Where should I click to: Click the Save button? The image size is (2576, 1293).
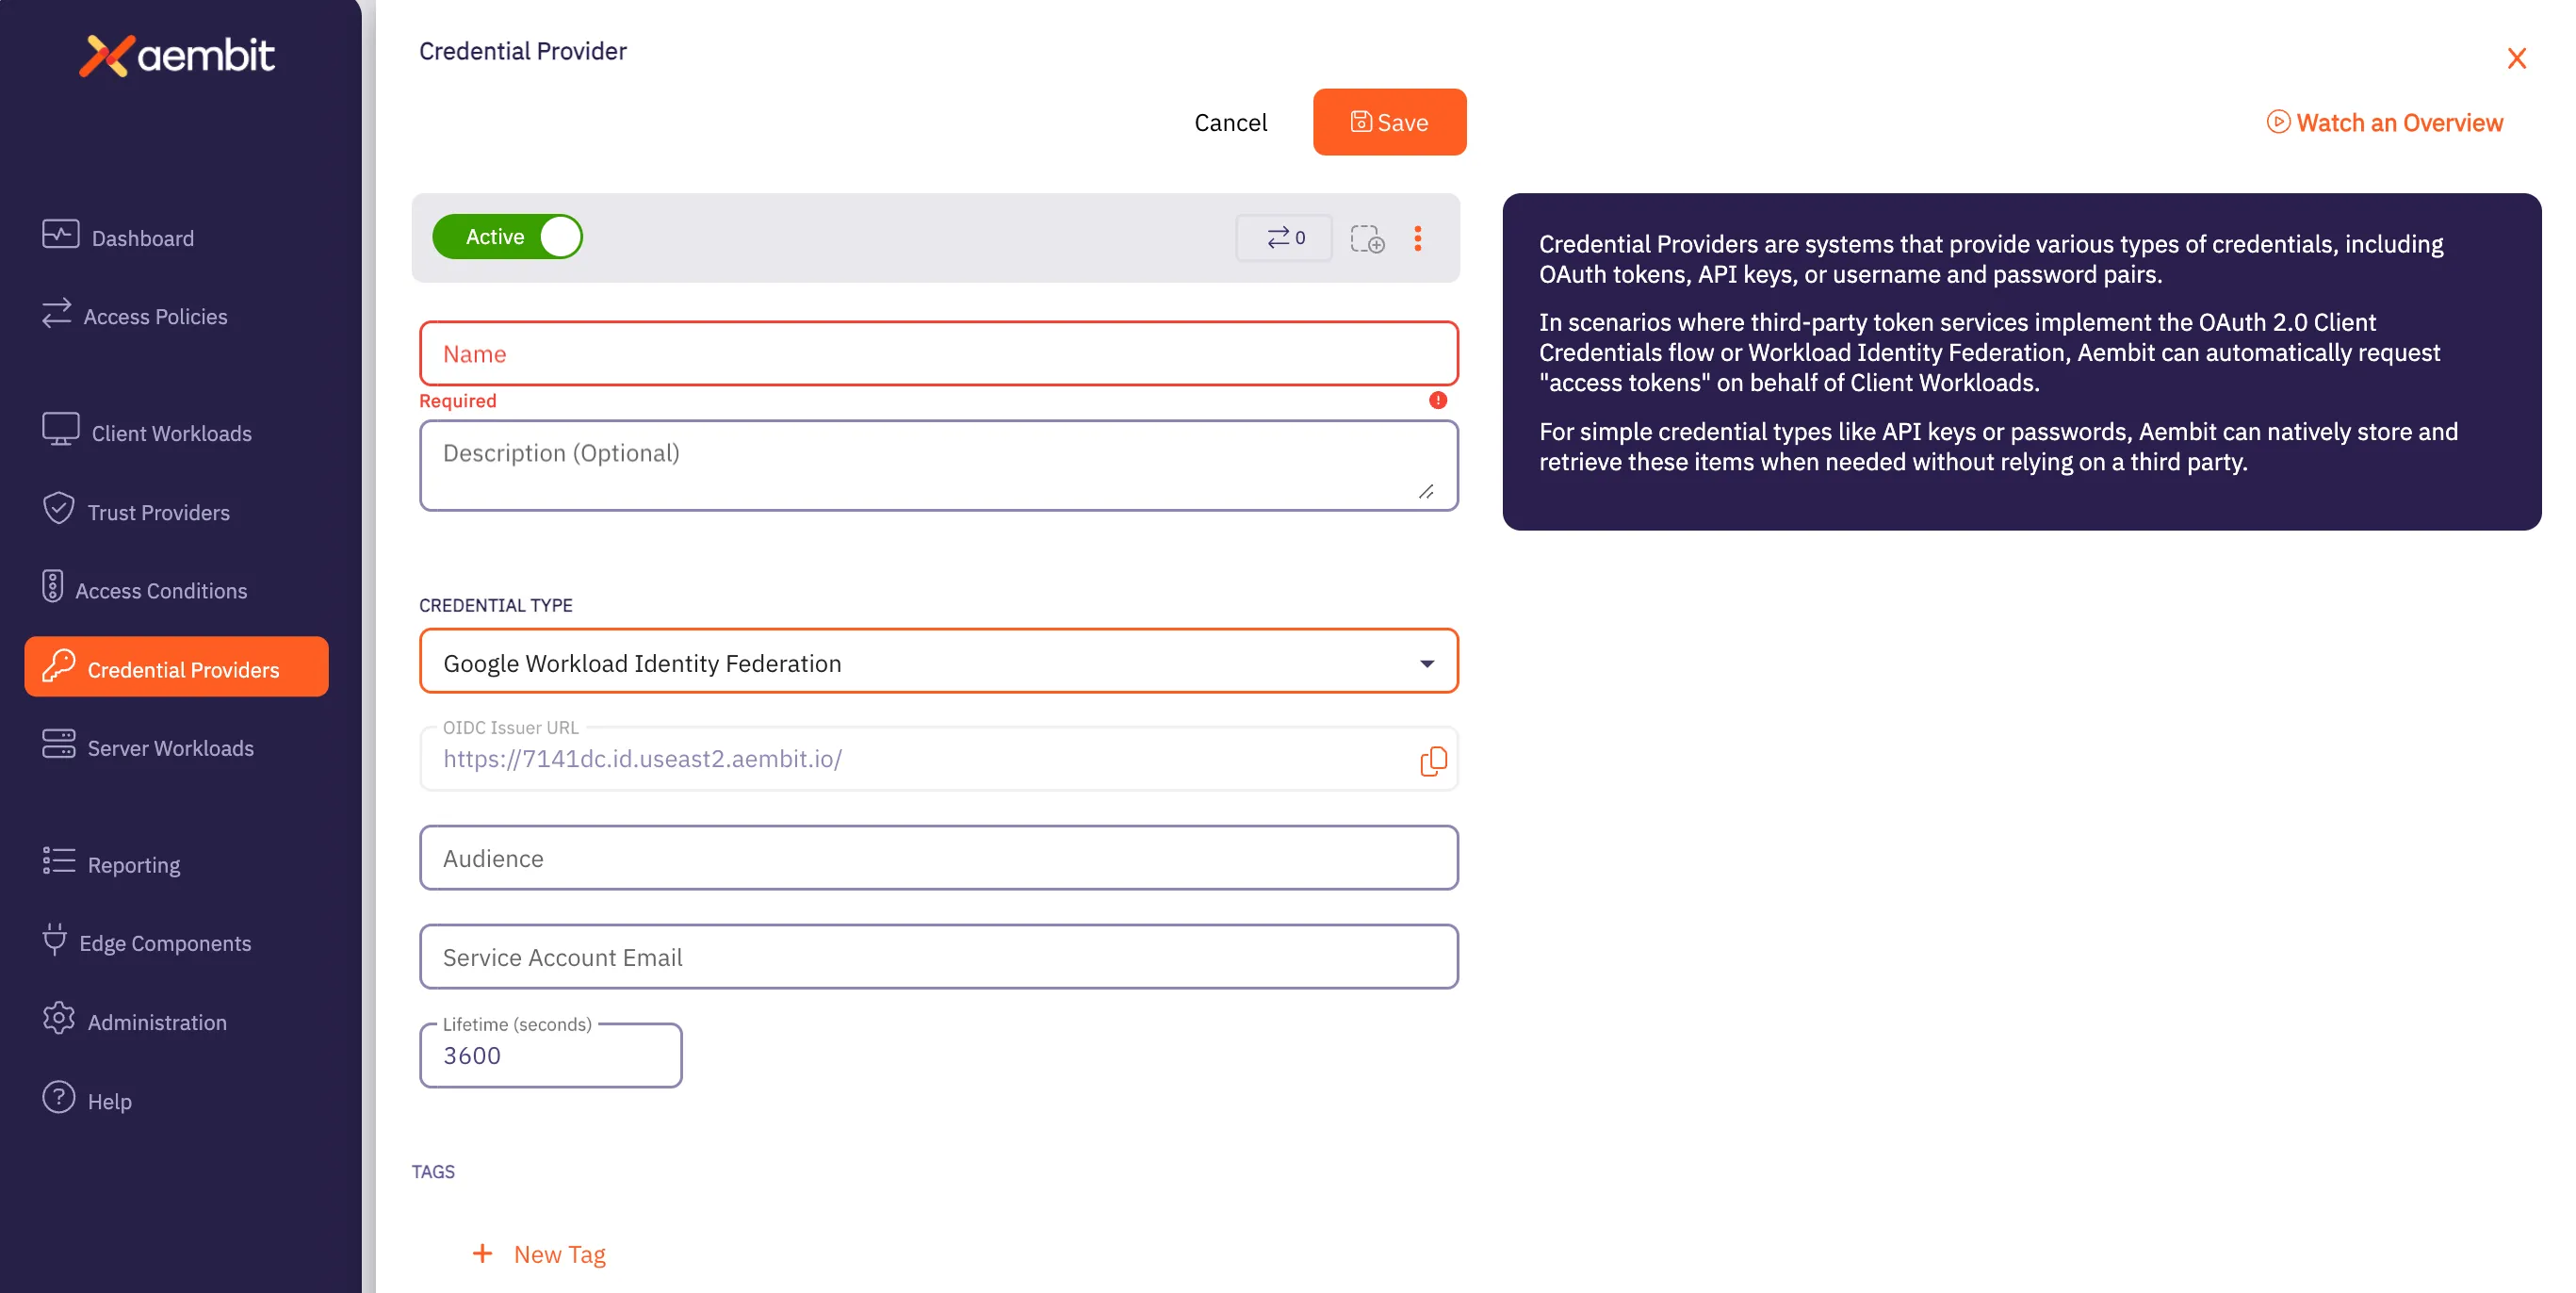pyautogui.click(x=1389, y=122)
